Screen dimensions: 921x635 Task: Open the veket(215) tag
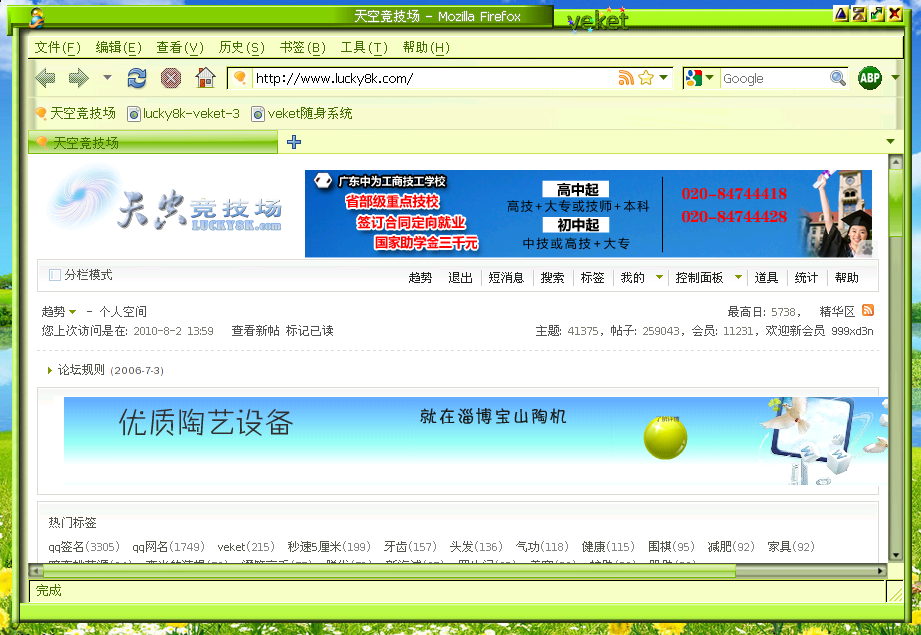(246, 547)
